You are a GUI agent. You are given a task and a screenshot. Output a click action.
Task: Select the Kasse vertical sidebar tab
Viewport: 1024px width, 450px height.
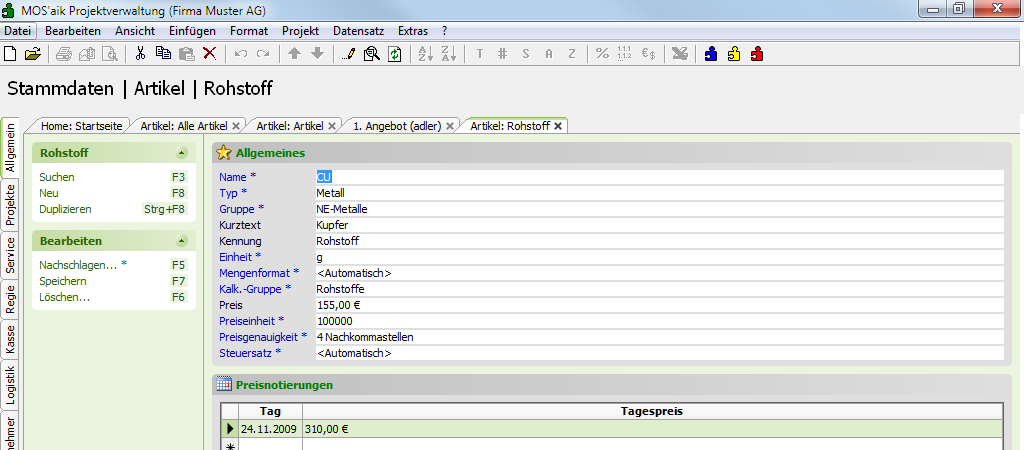pyautogui.click(x=10, y=340)
